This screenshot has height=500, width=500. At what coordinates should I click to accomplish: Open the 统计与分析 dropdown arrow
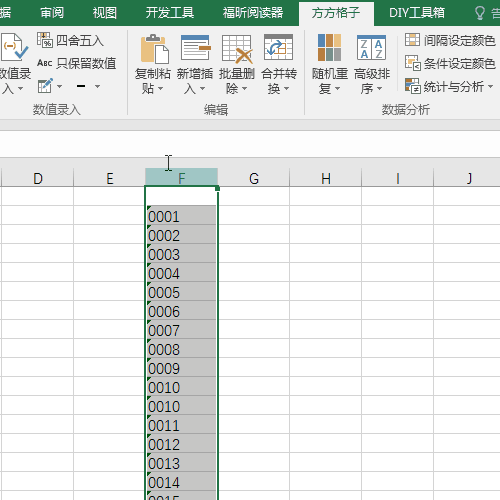[x=490, y=86]
